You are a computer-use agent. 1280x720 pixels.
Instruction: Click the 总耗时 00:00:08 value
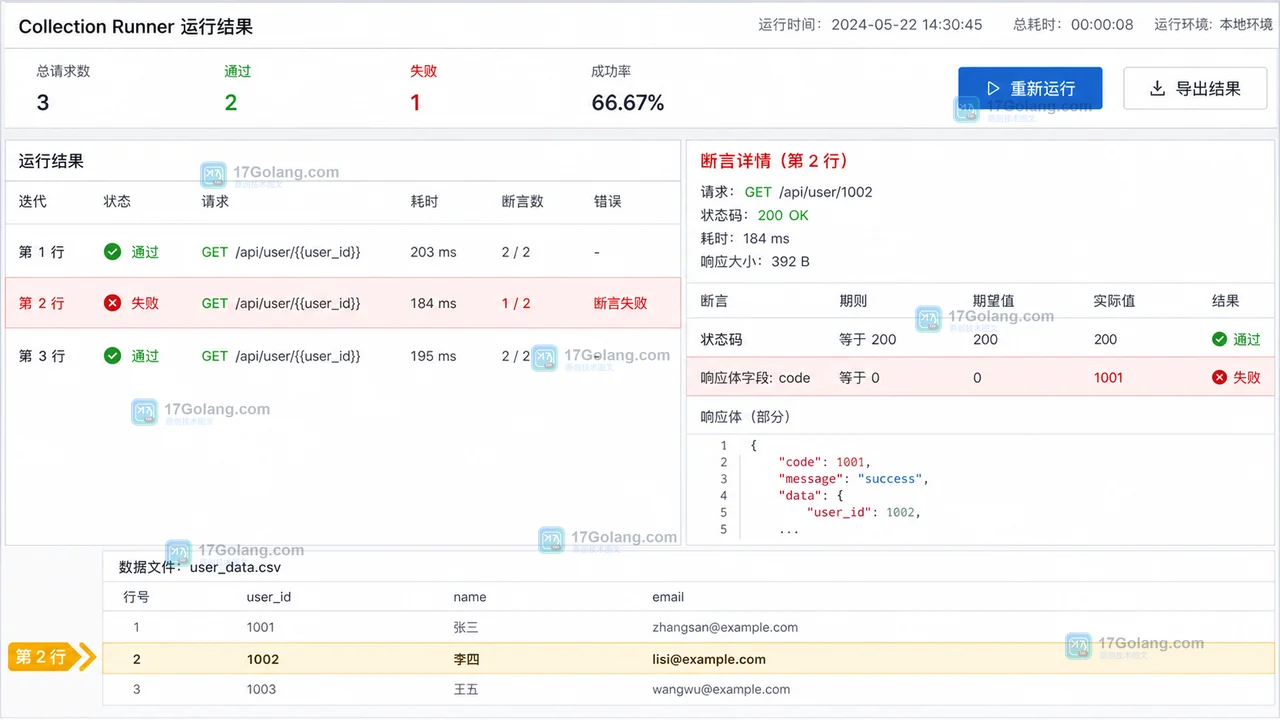tap(1102, 24)
